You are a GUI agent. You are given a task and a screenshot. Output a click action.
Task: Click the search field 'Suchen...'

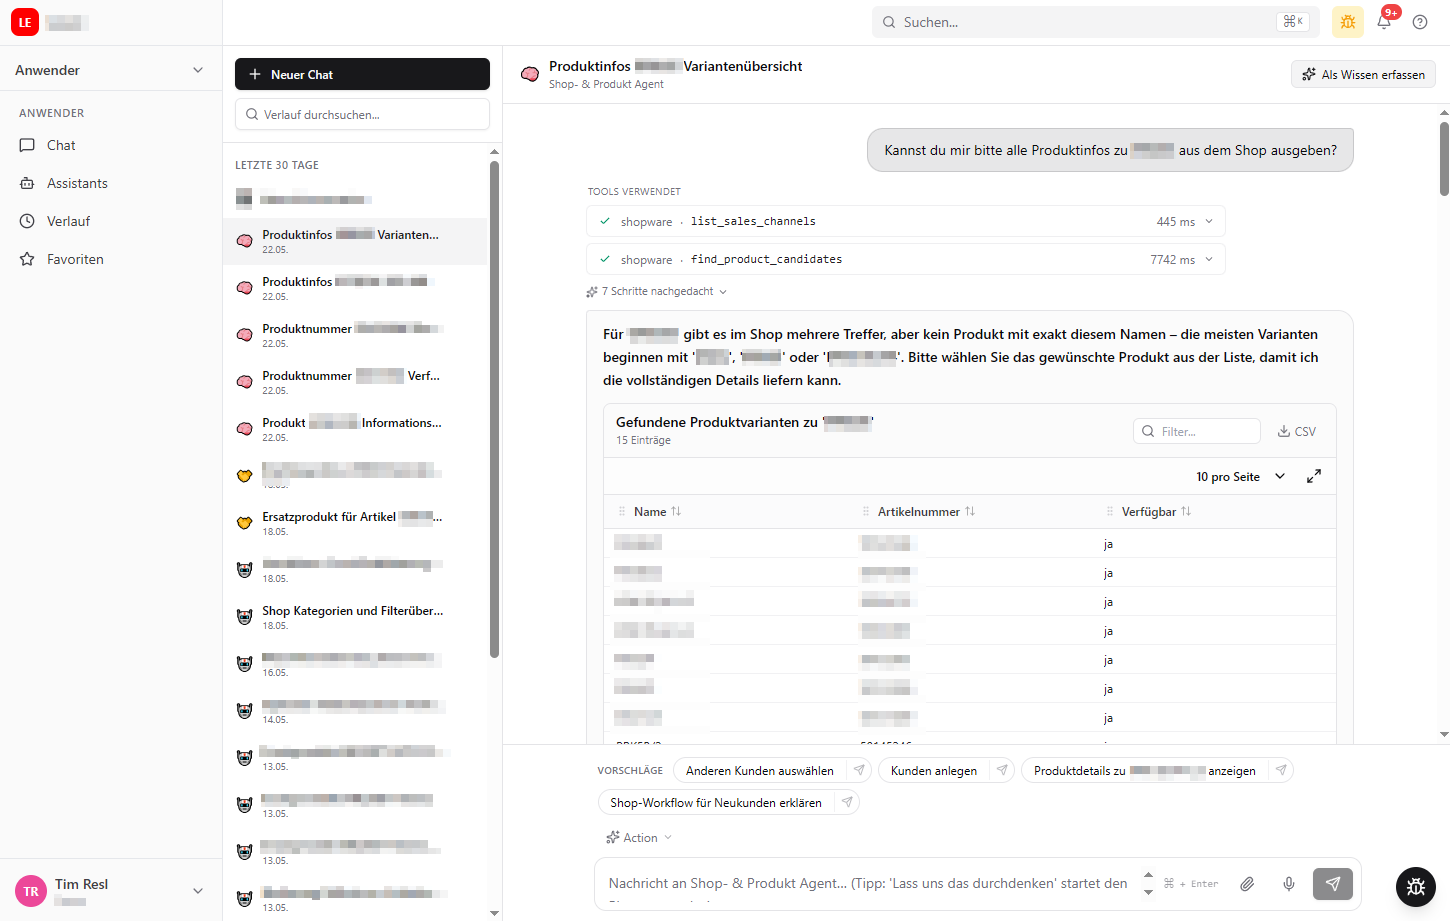[1096, 22]
